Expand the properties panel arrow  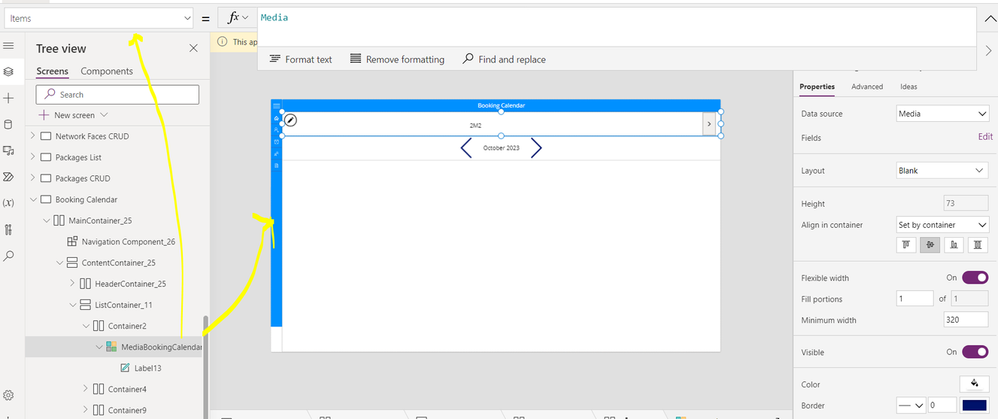click(x=988, y=50)
